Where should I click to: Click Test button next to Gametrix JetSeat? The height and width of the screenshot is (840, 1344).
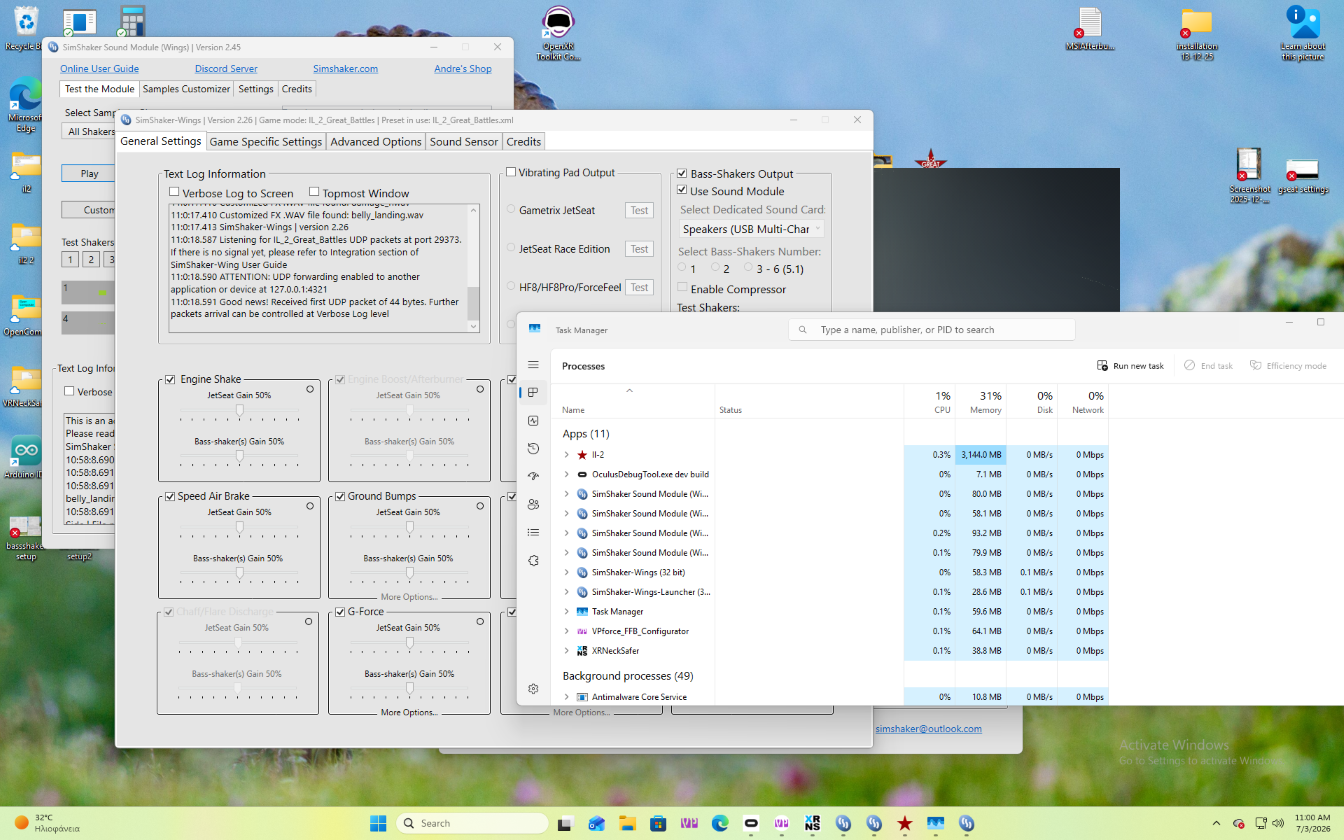point(639,210)
